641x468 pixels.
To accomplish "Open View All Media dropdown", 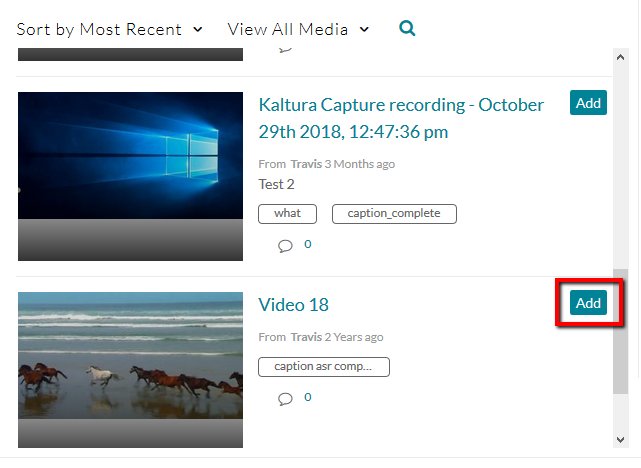I will 298,29.
